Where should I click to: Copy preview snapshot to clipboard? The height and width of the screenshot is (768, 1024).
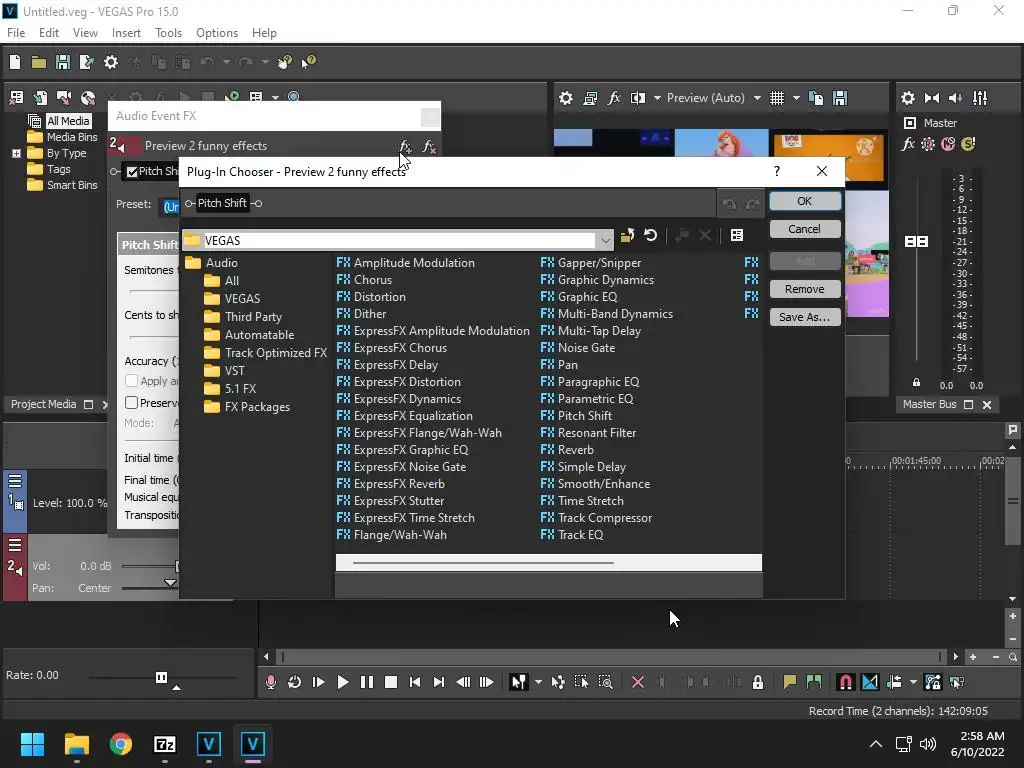coord(816,98)
